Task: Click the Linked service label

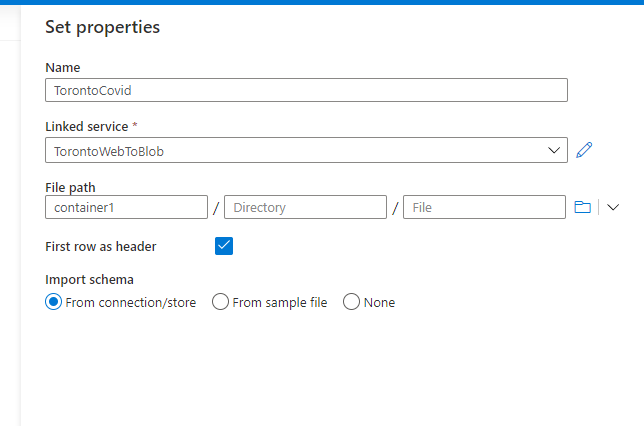Action: pos(86,127)
